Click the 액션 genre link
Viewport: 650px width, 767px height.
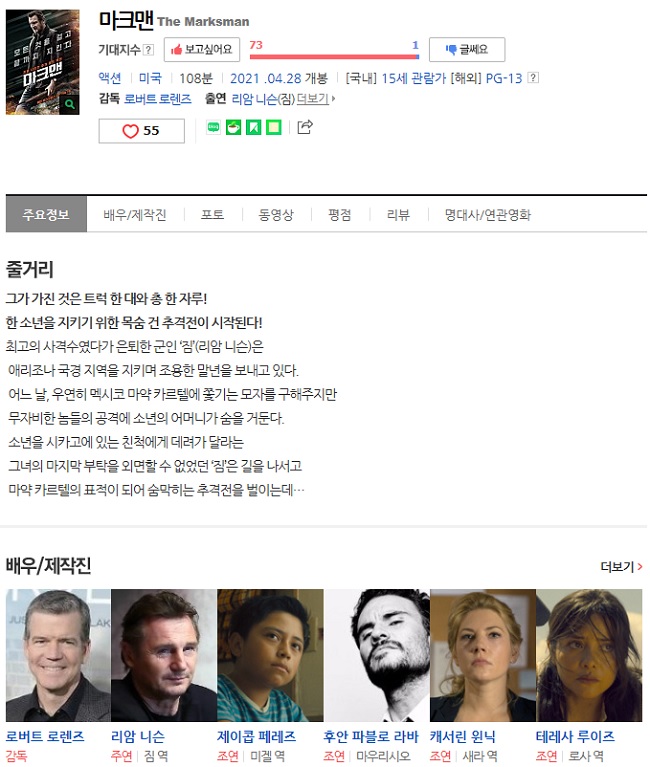tap(110, 78)
